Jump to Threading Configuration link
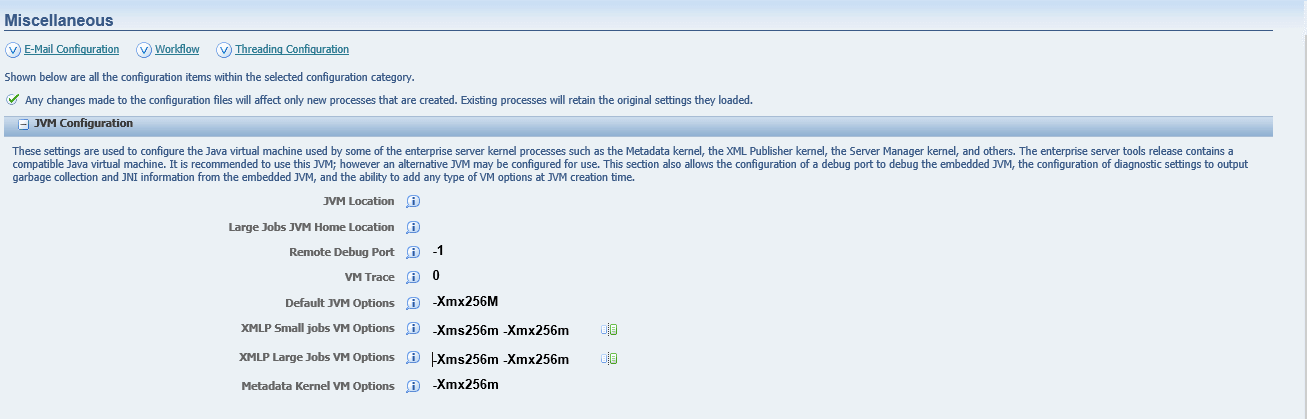This screenshot has width=1307, height=419. pos(292,50)
